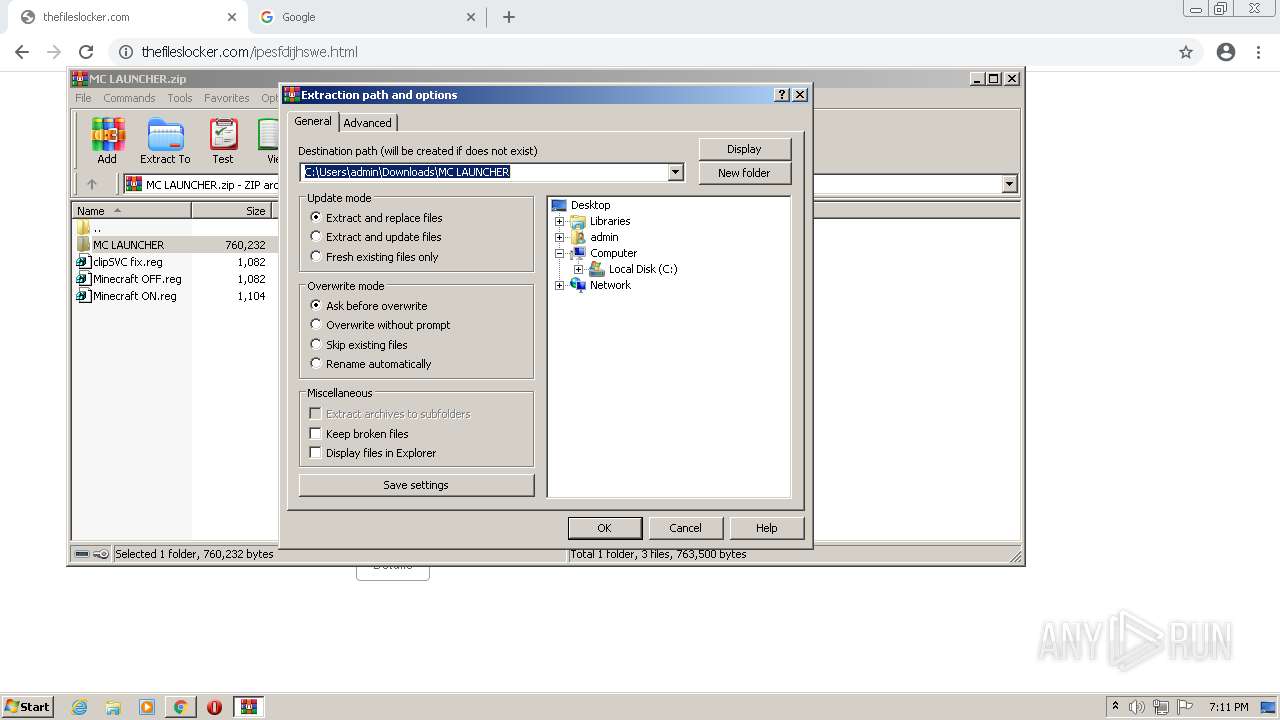The image size is (1280, 720).
Task: Click the Save settings button
Action: [416, 485]
